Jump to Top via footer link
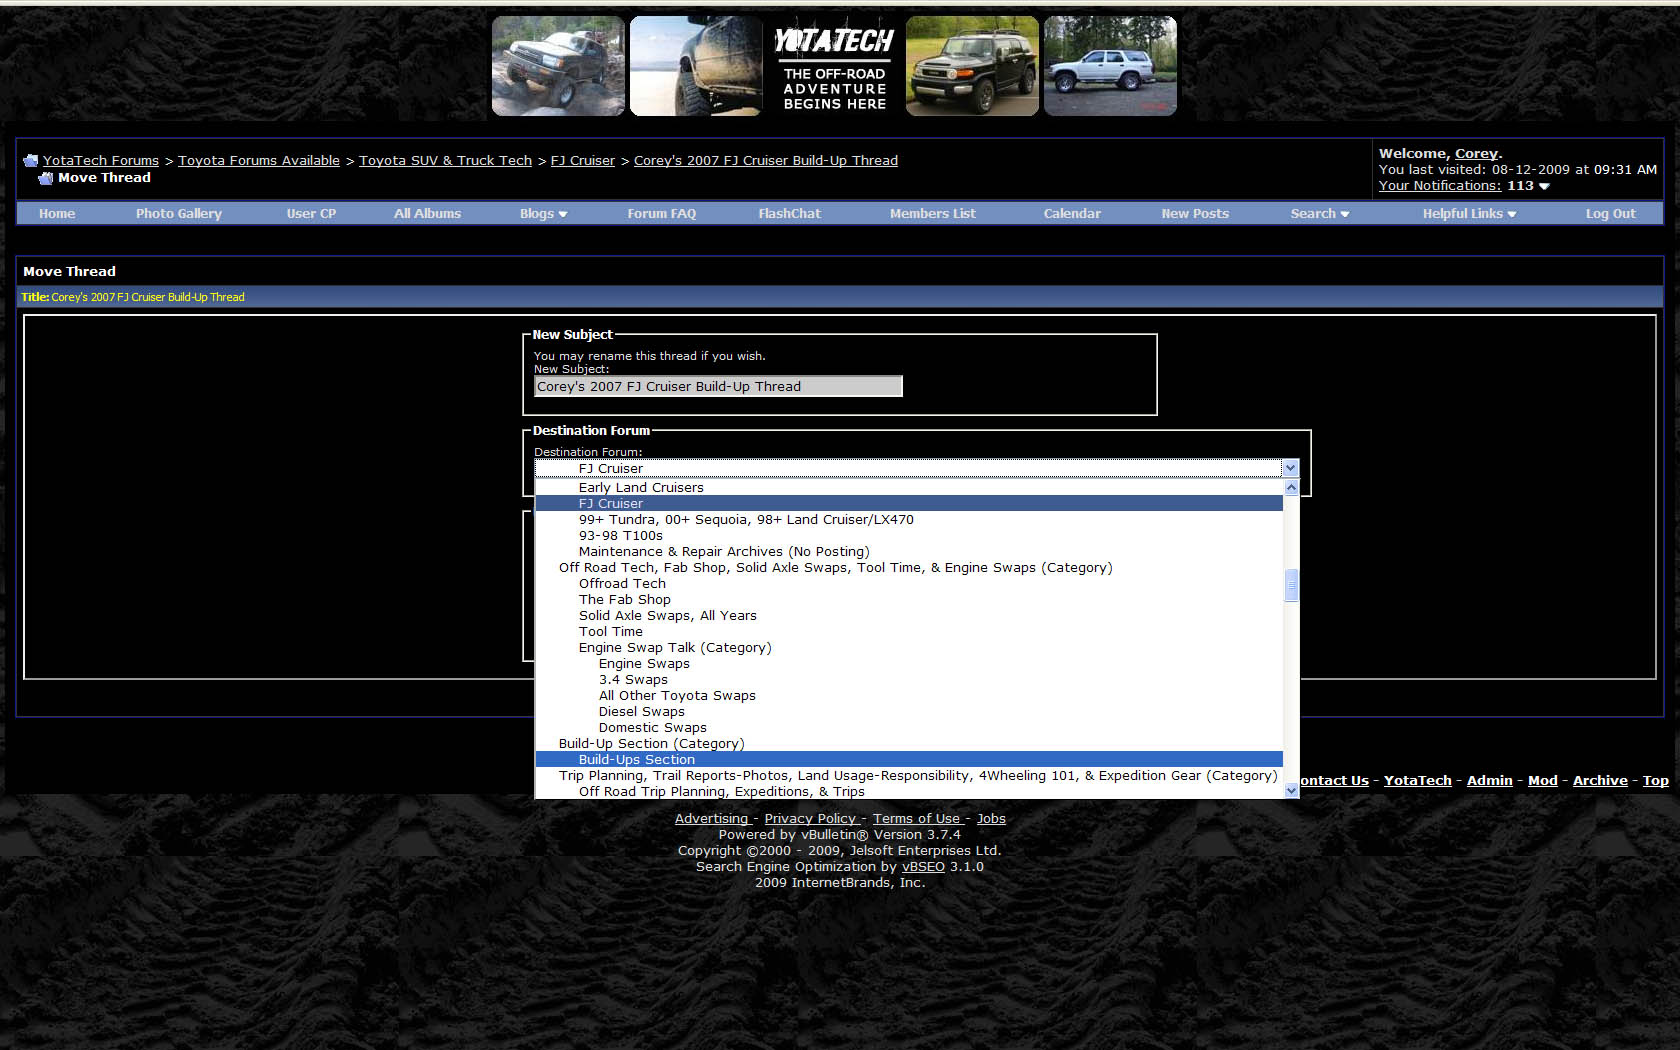 [x=1656, y=781]
